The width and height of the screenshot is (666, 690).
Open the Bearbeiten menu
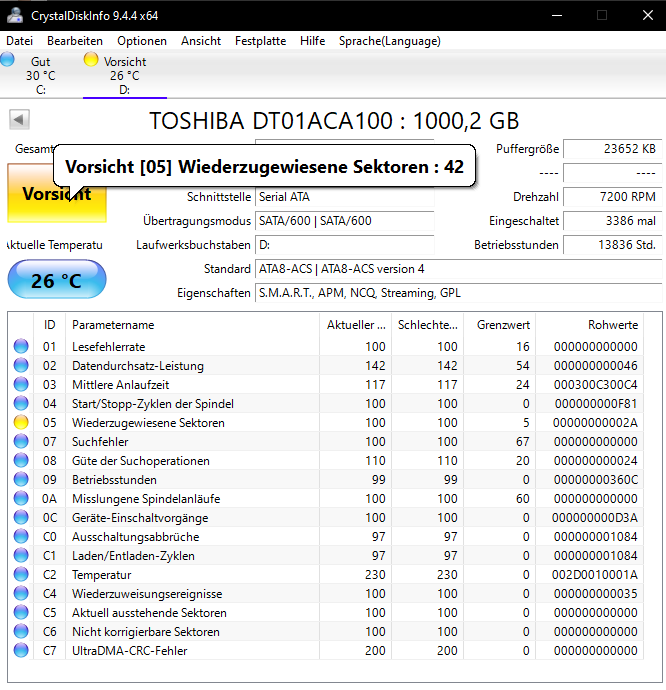75,41
